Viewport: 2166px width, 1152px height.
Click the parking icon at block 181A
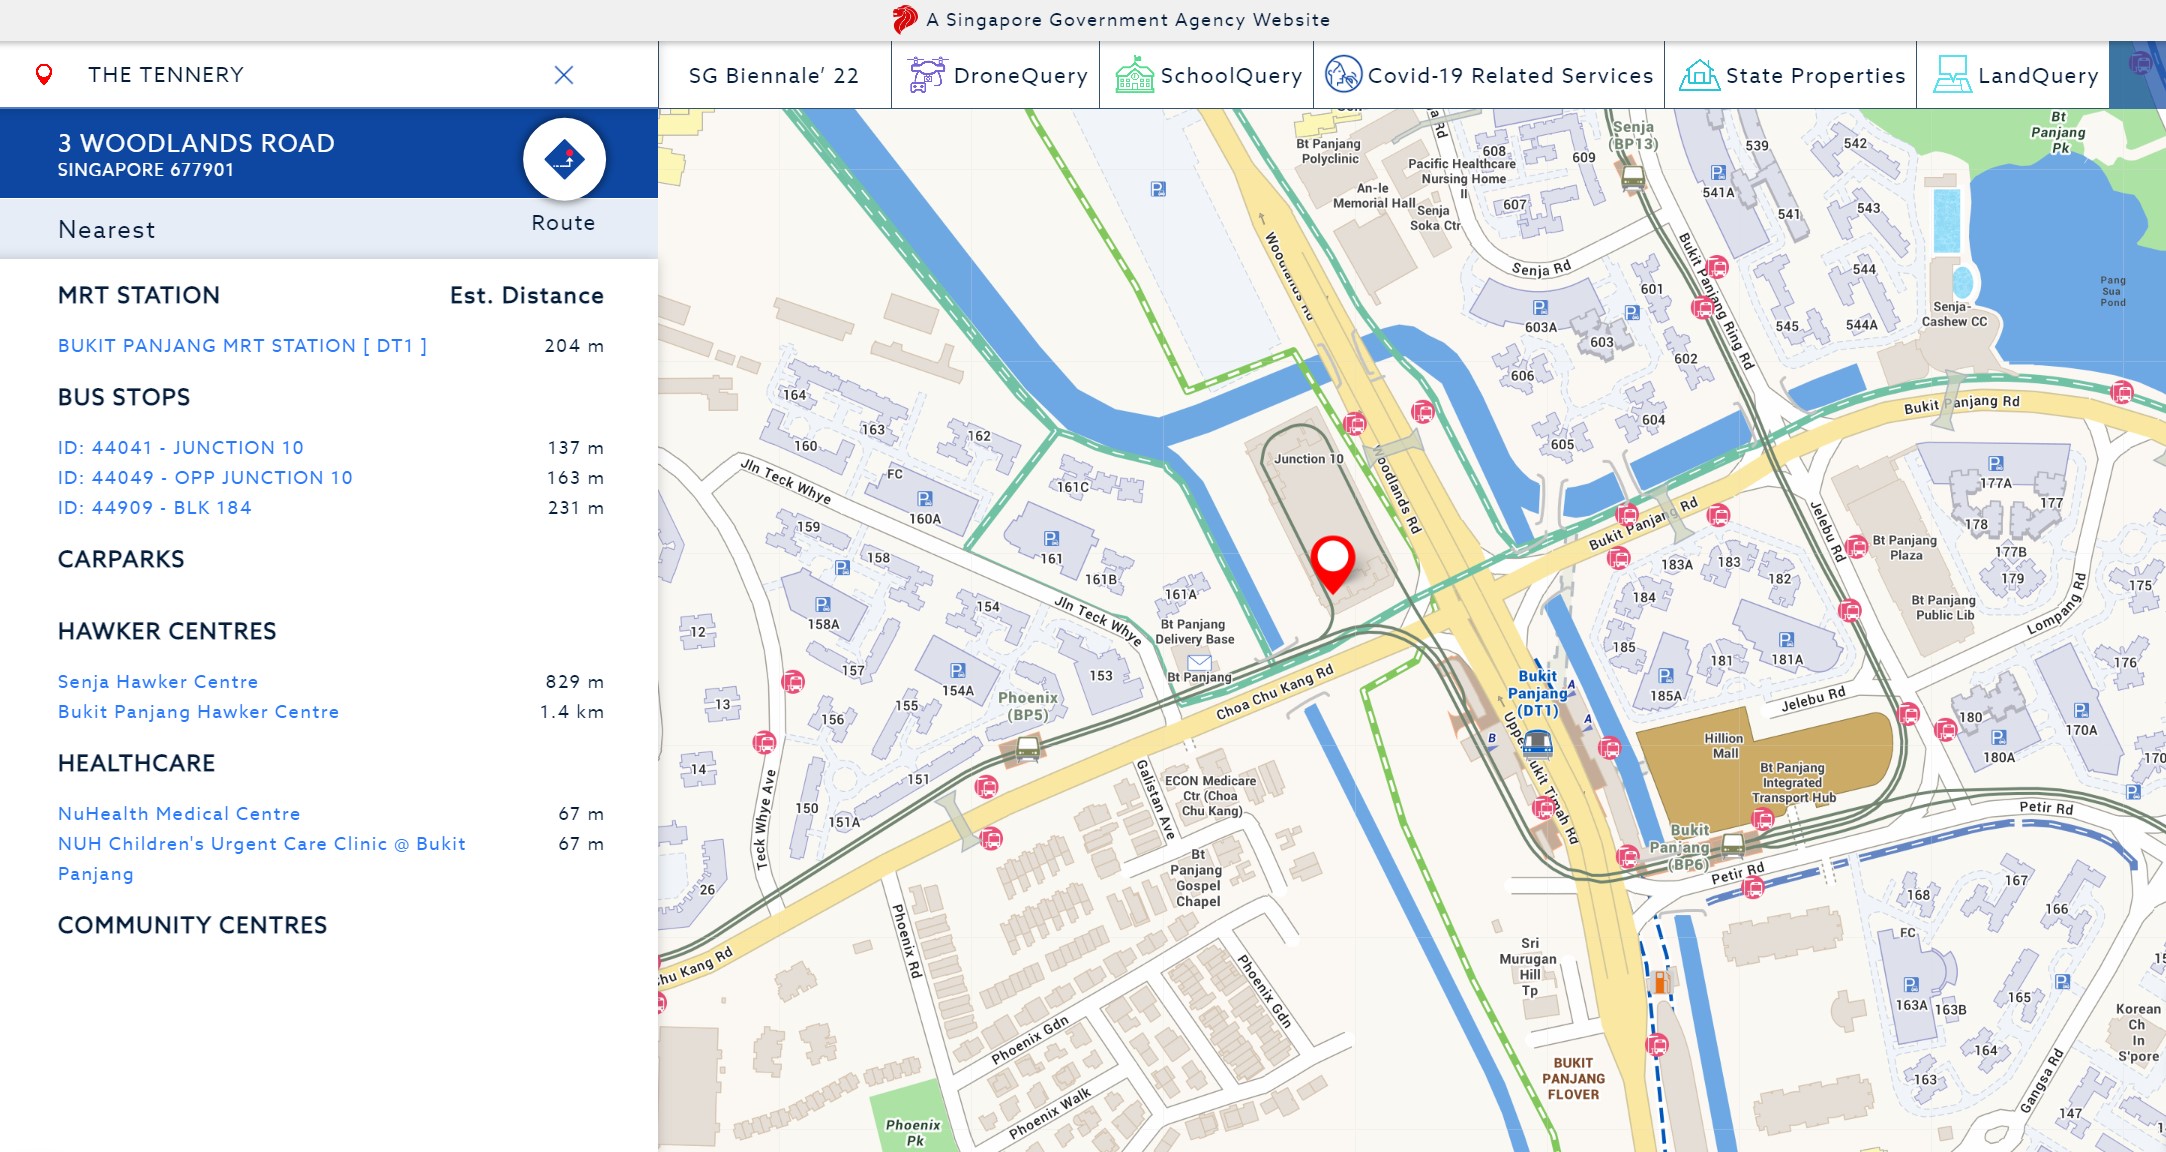tap(1786, 639)
